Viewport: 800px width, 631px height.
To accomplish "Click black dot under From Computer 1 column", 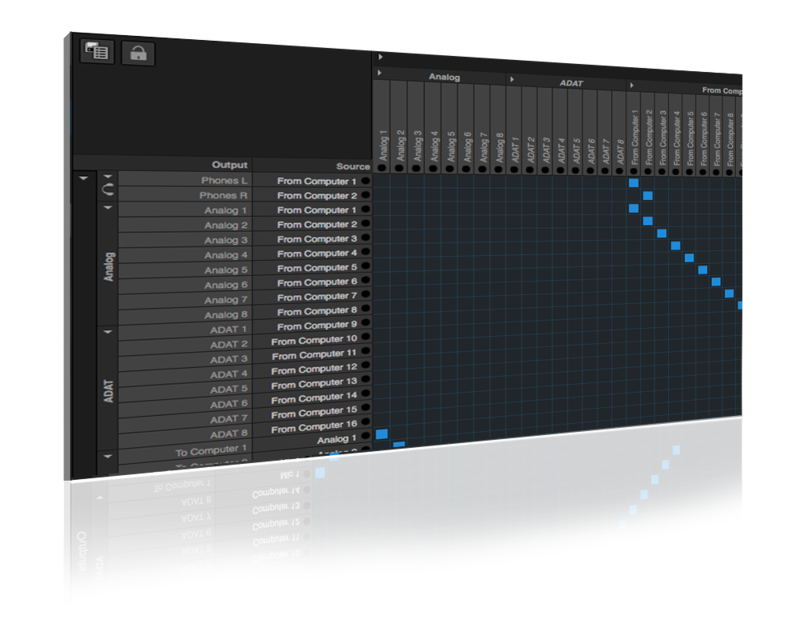I will pyautogui.click(x=634, y=171).
